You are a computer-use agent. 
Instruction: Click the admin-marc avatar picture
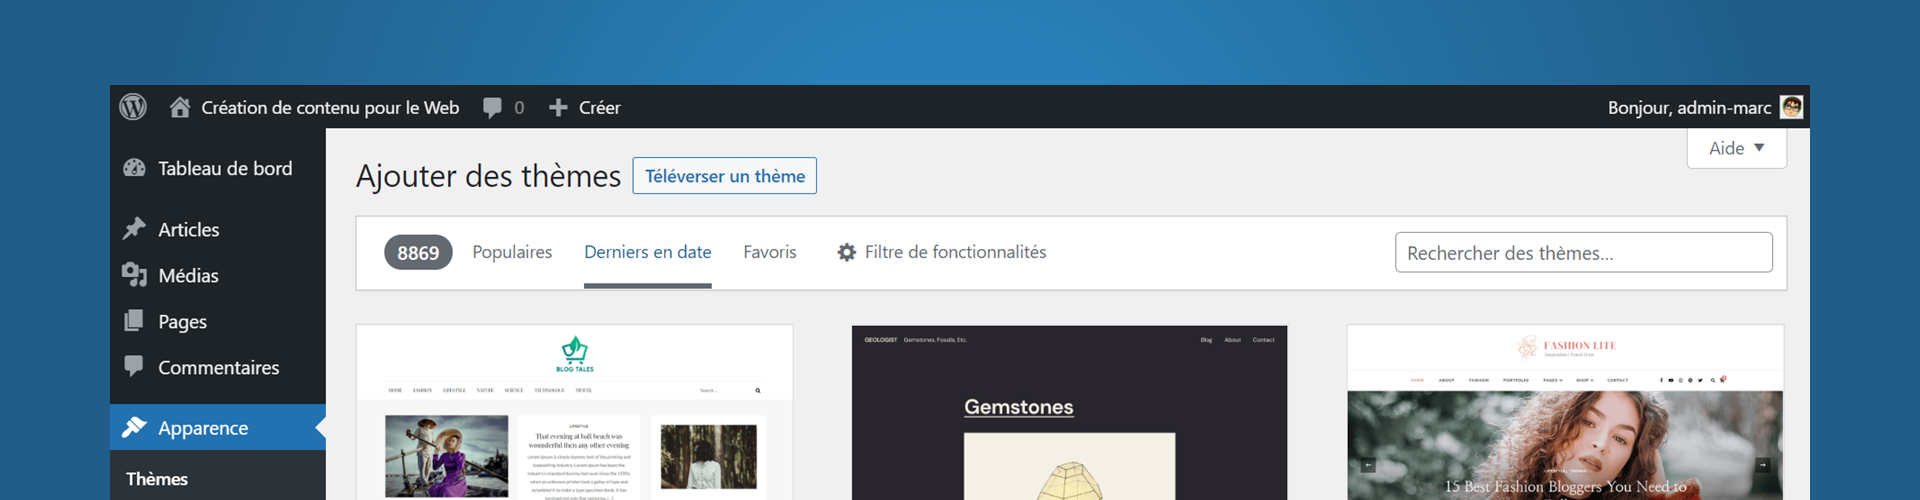tap(1792, 107)
